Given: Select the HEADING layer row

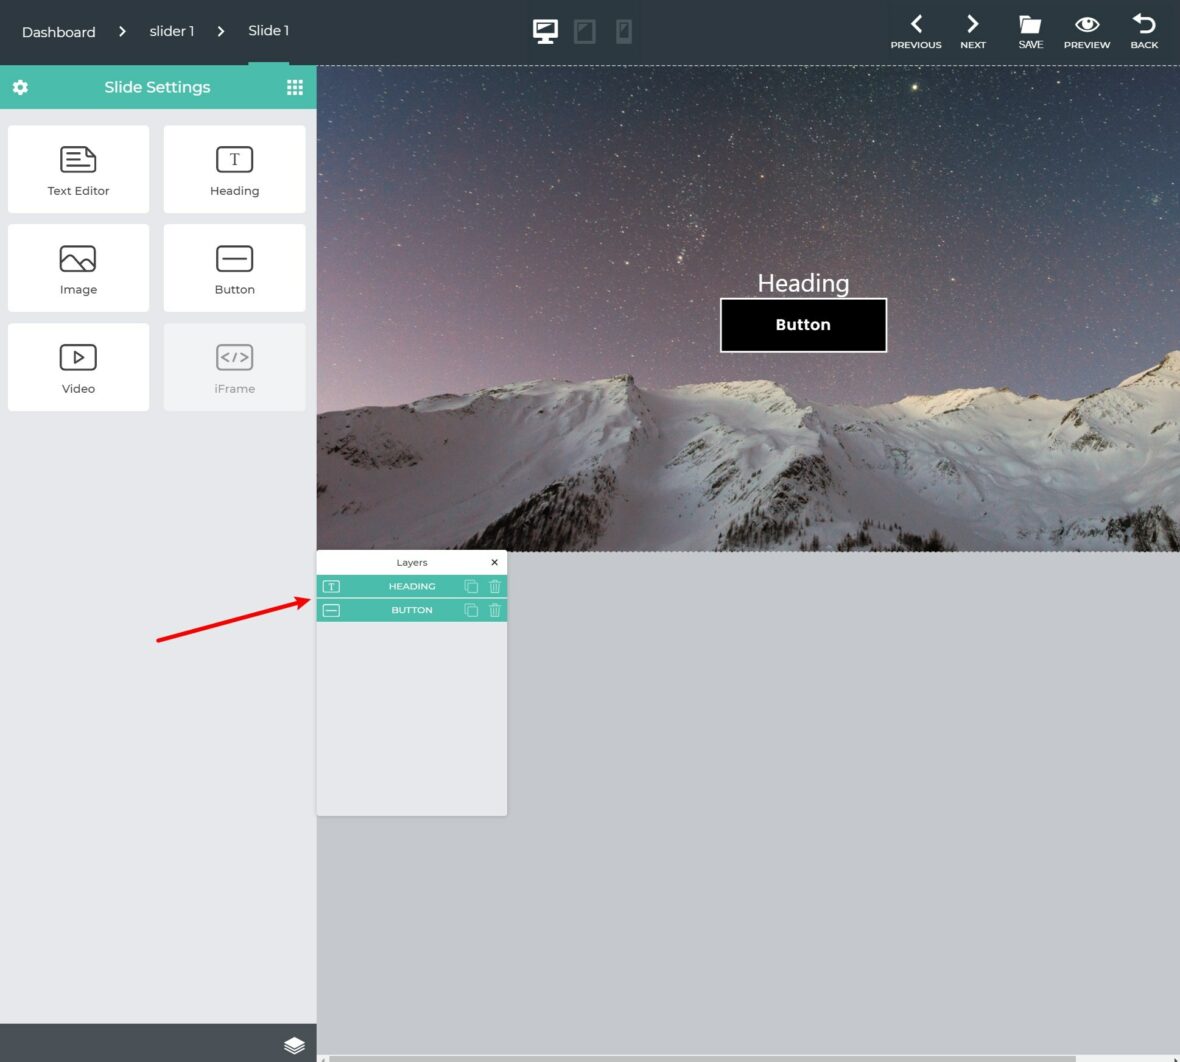Looking at the screenshot, I should click(x=412, y=586).
